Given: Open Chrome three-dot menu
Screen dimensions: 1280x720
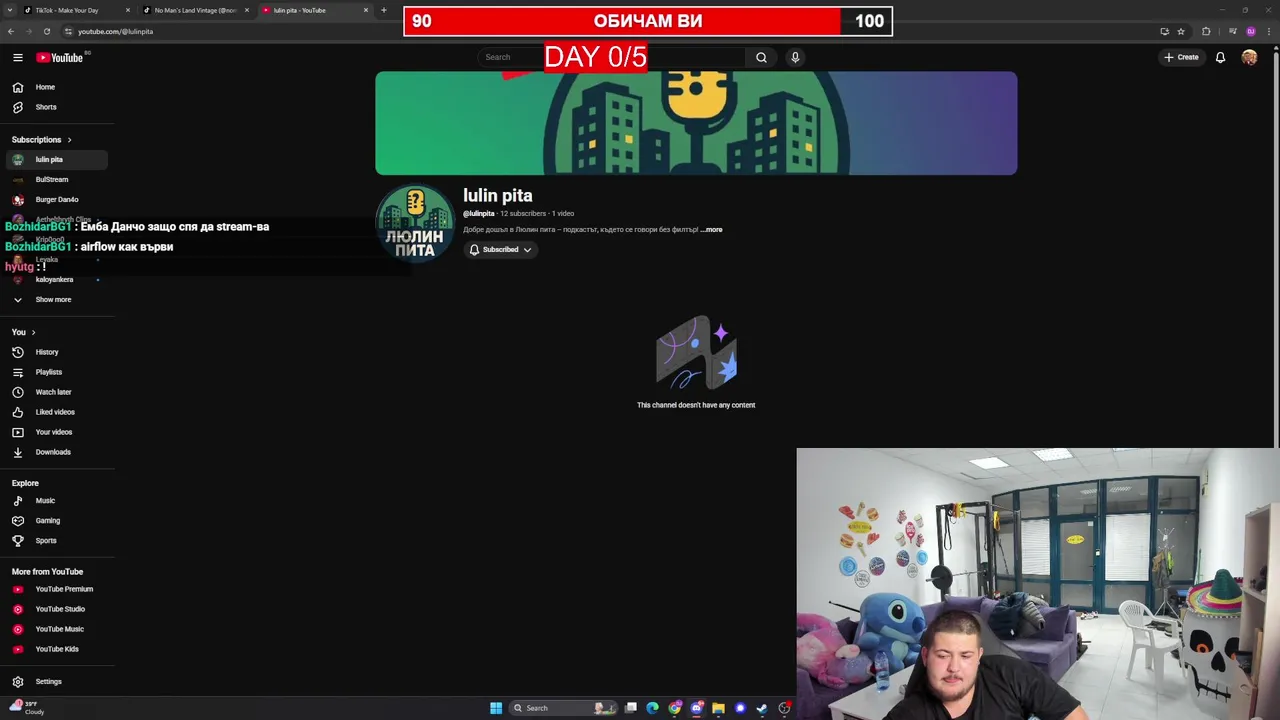Looking at the screenshot, I should point(1268,31).
